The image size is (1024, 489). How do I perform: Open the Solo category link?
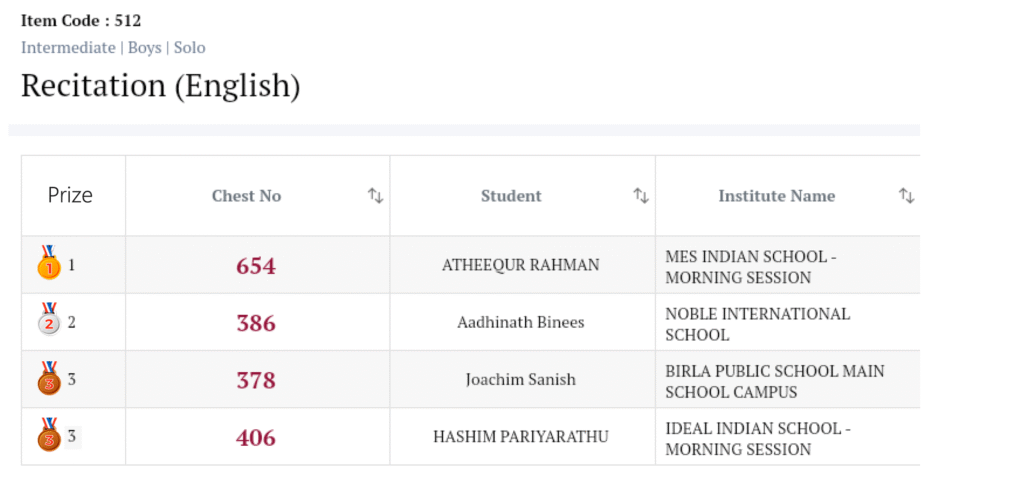(190, 47)
